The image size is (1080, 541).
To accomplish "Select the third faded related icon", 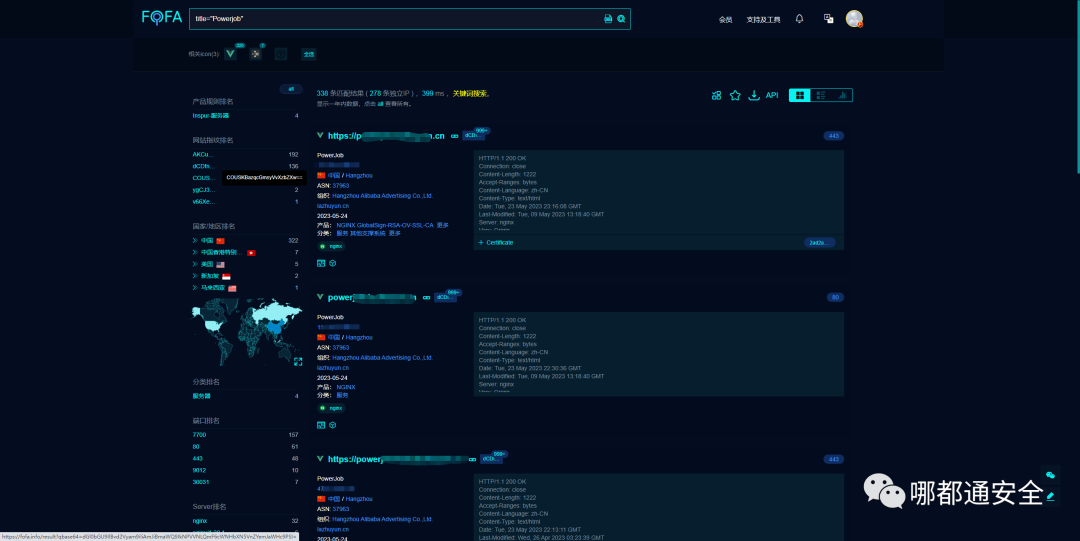I will pyautogui.click(x=281, y=54).
